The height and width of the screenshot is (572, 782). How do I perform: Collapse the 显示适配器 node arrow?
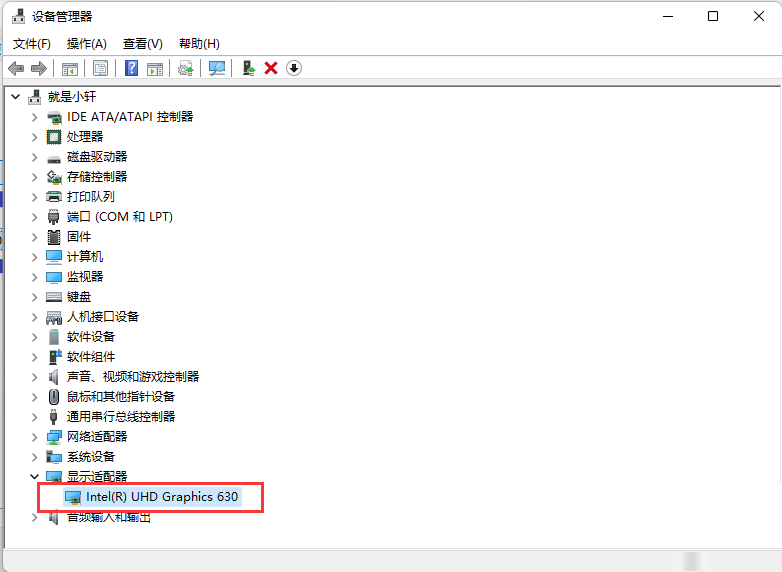point(34,477)
